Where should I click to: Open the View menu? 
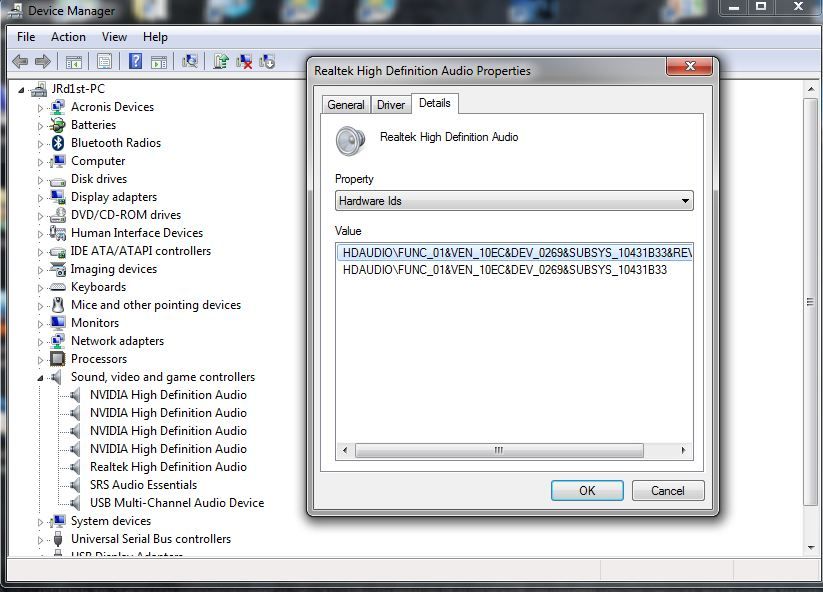point(114,37)
